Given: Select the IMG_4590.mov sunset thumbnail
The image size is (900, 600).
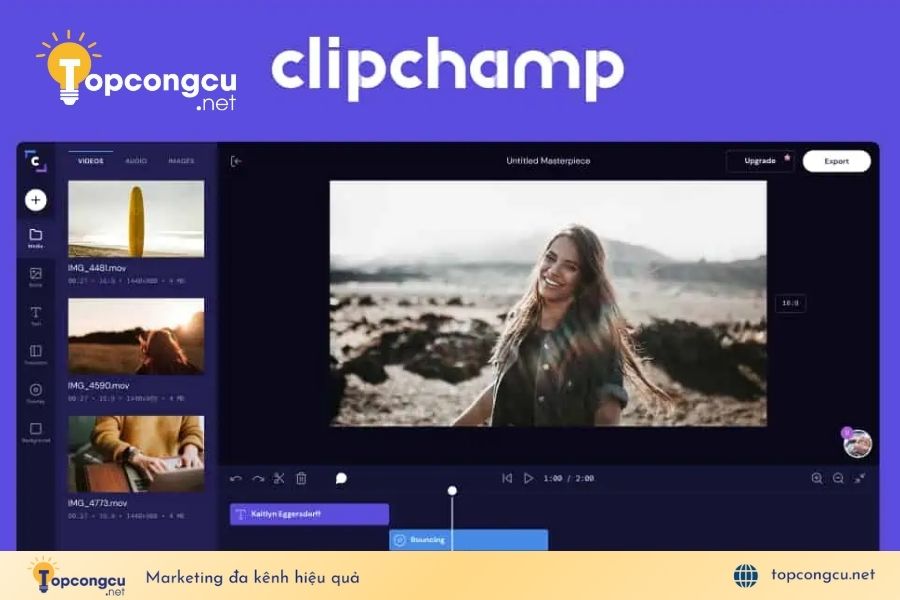Looking at the screenshot, I should tap(136, 336).
